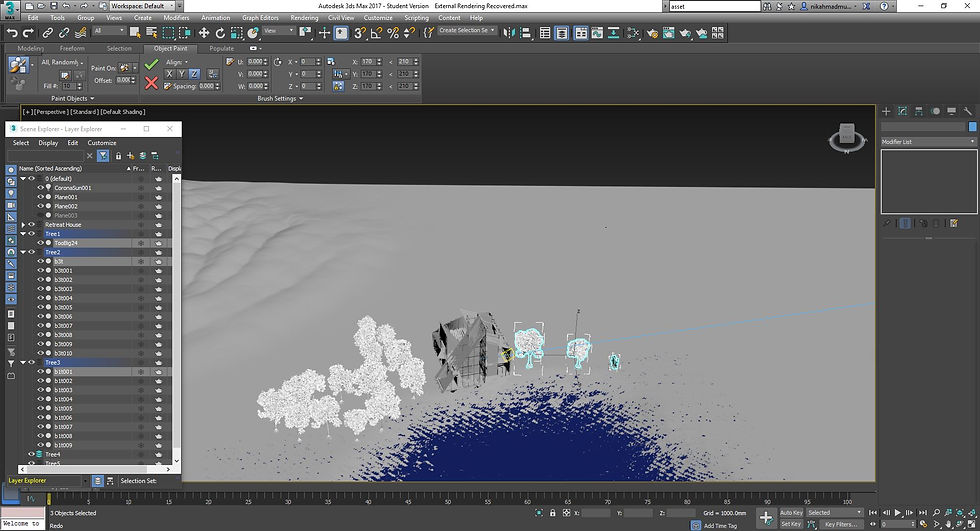This screenshot has width=980, height=531.
Task: Collapse the Tree3 layer
Action: (x=23, y=362)
